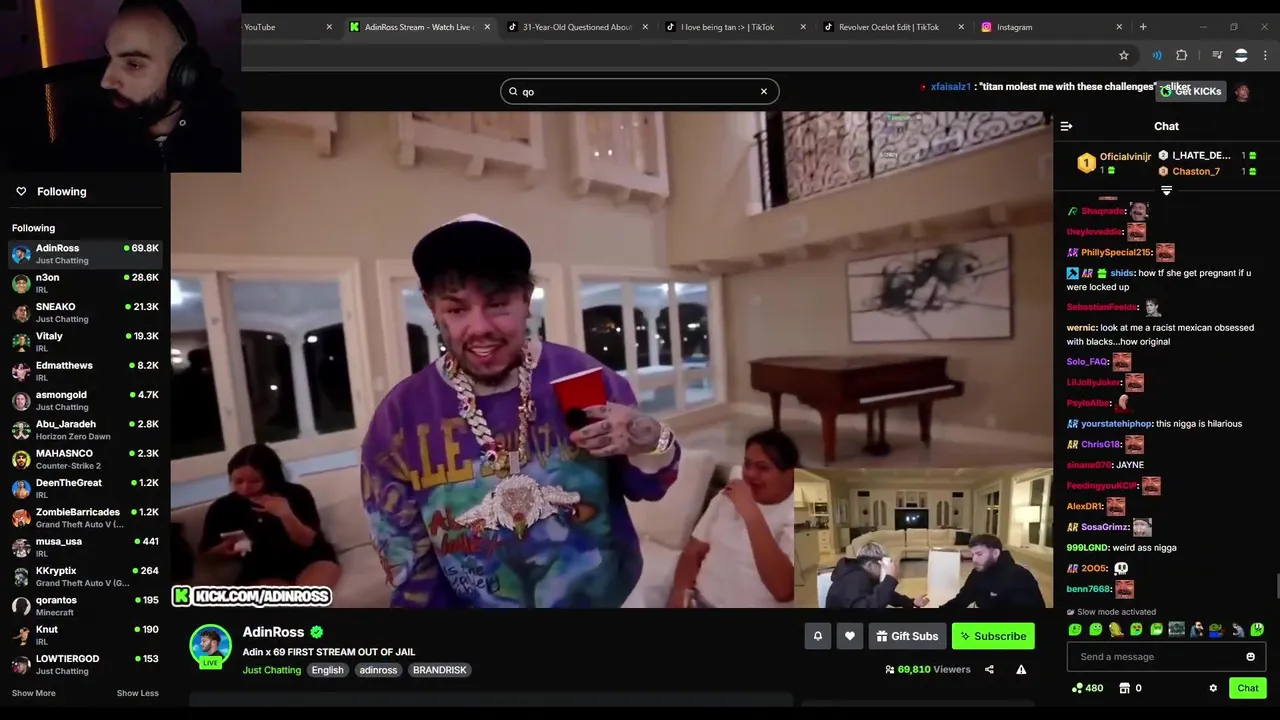Open qorantos Minecraft channel in sidebar
1280x720 pixels.
[85, 606]
